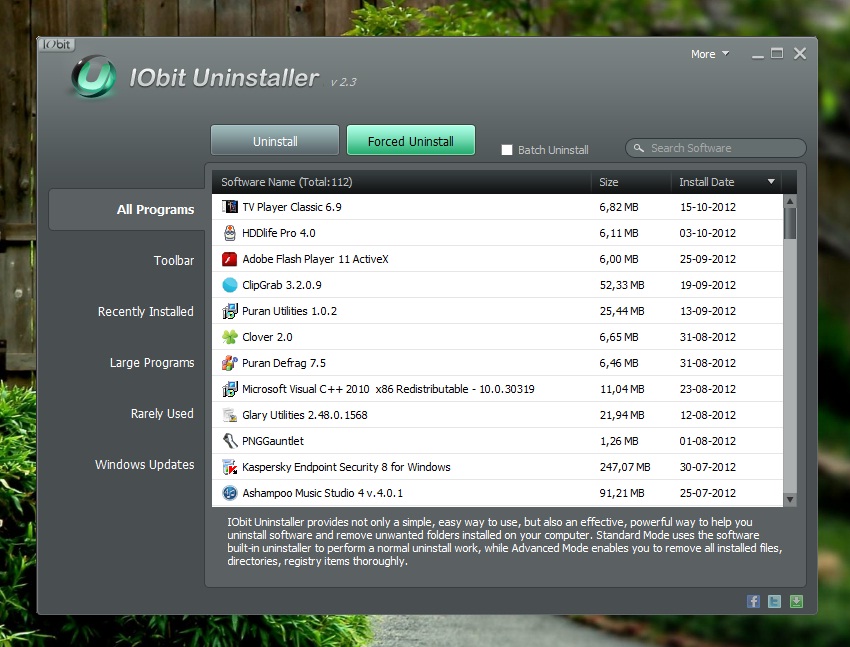The image size is (850, 647).
Task: Click the 03-10-2012 install date
Action: (x=708, y=233)
